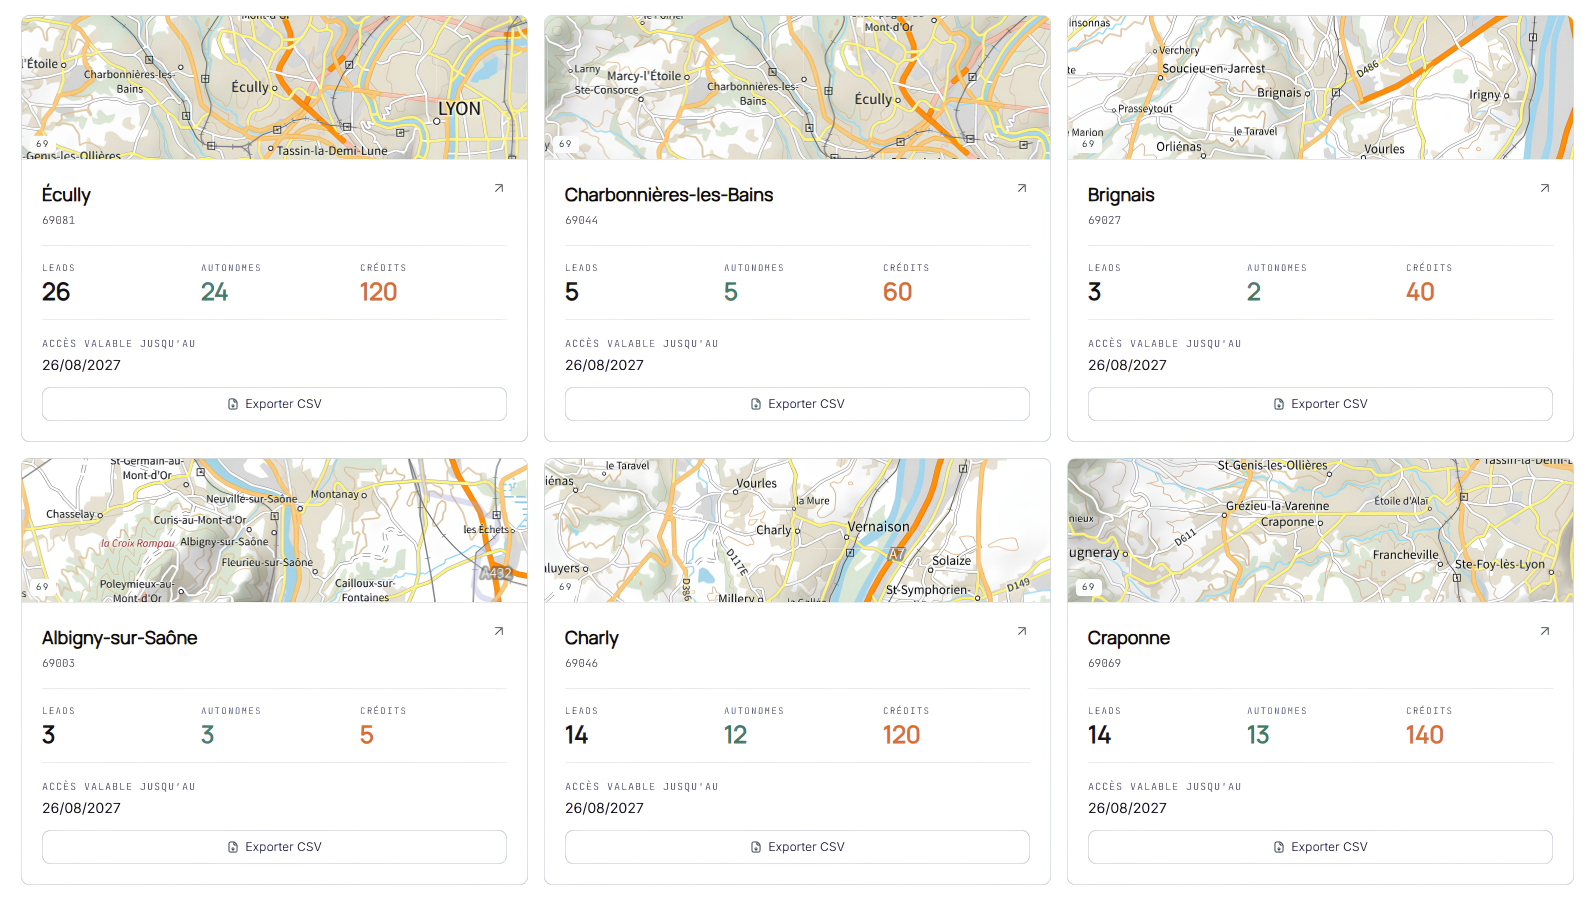
Task: Click Craponne crédits value 140
Action: [x=1425, y=735]
